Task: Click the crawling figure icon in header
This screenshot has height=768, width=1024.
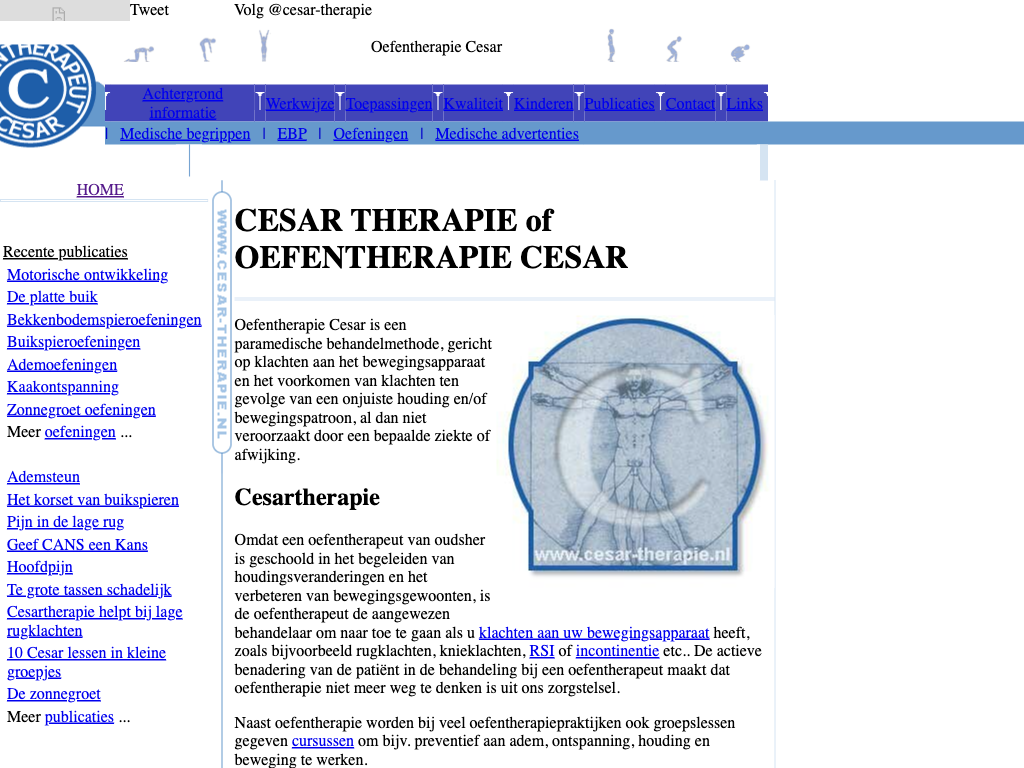Action: [139, 52]
